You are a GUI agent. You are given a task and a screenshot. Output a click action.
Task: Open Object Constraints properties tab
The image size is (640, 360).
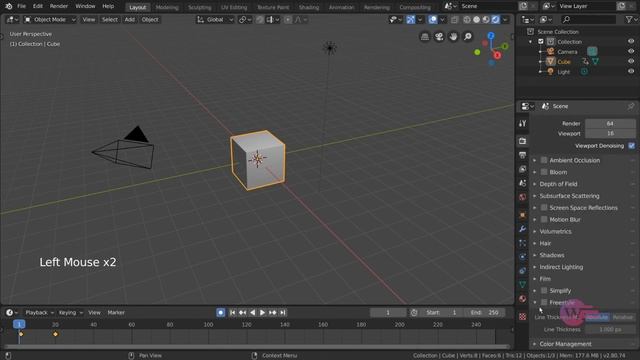(x=522, y=271)
